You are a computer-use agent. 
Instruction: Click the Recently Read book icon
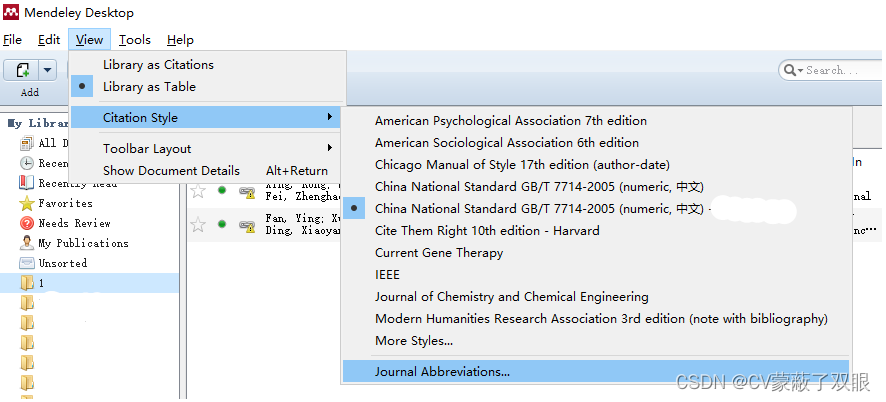point(27,183)
